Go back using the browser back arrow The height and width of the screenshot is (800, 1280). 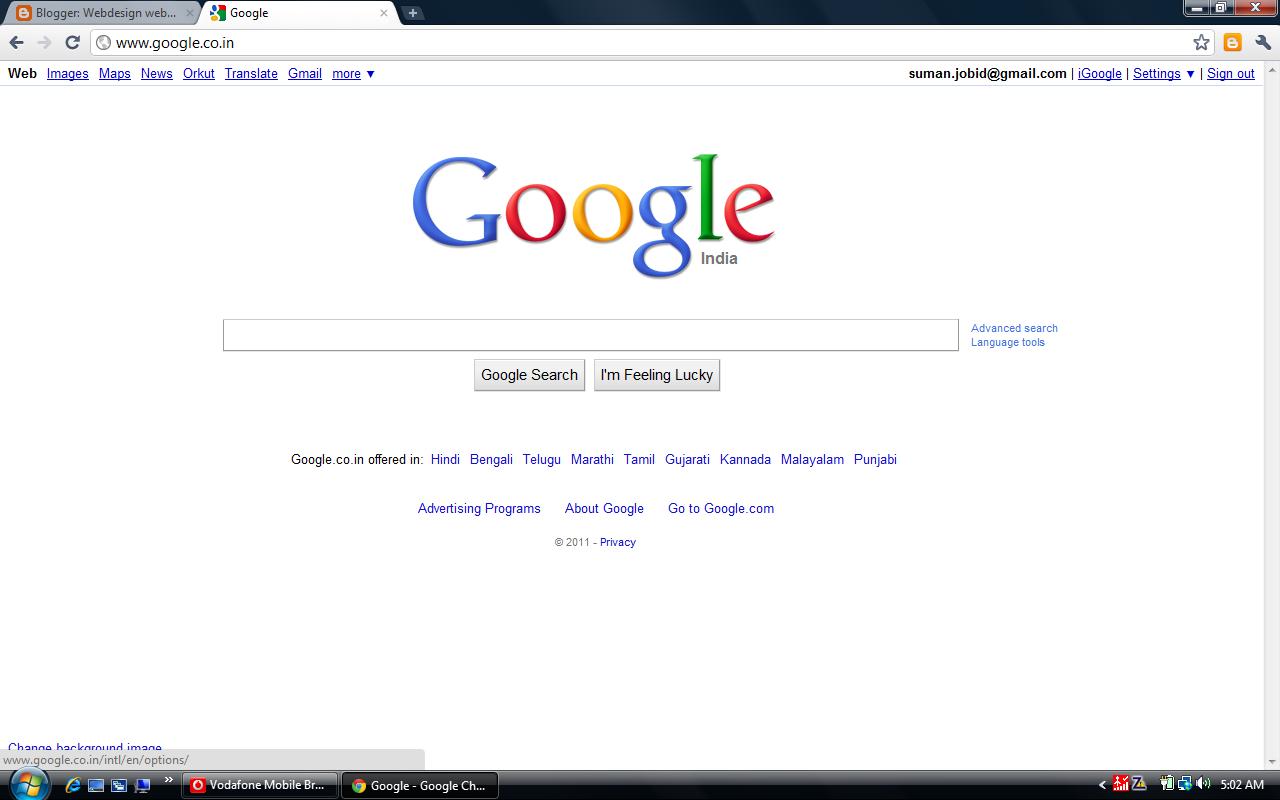(16, 42)
